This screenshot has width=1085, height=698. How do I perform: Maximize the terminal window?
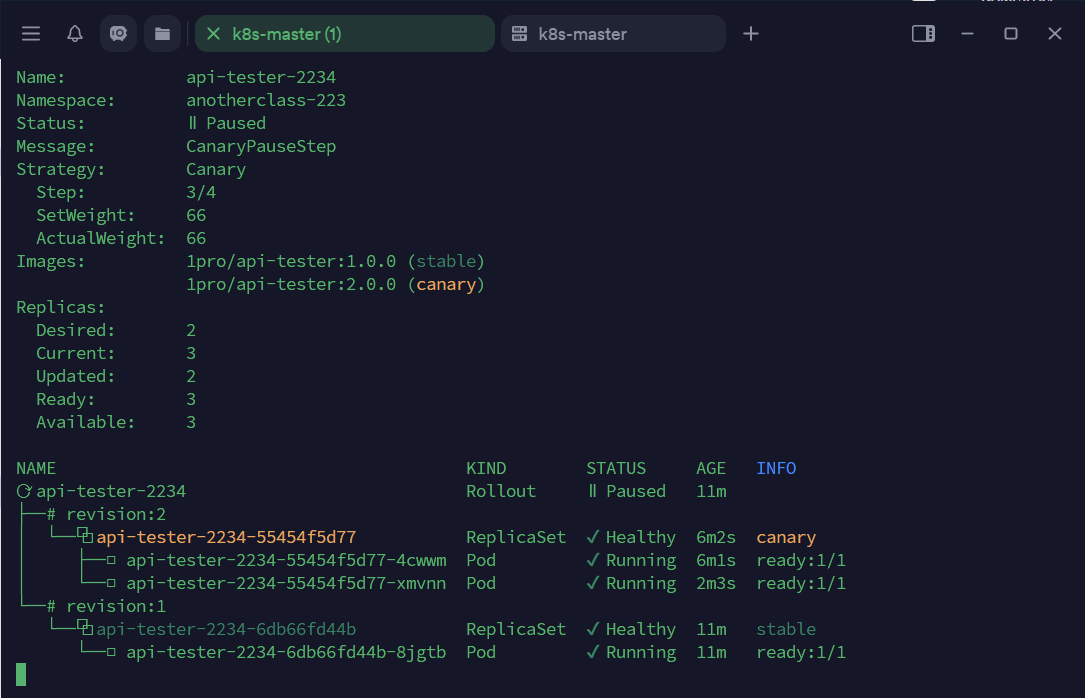tap(1011, 34)
